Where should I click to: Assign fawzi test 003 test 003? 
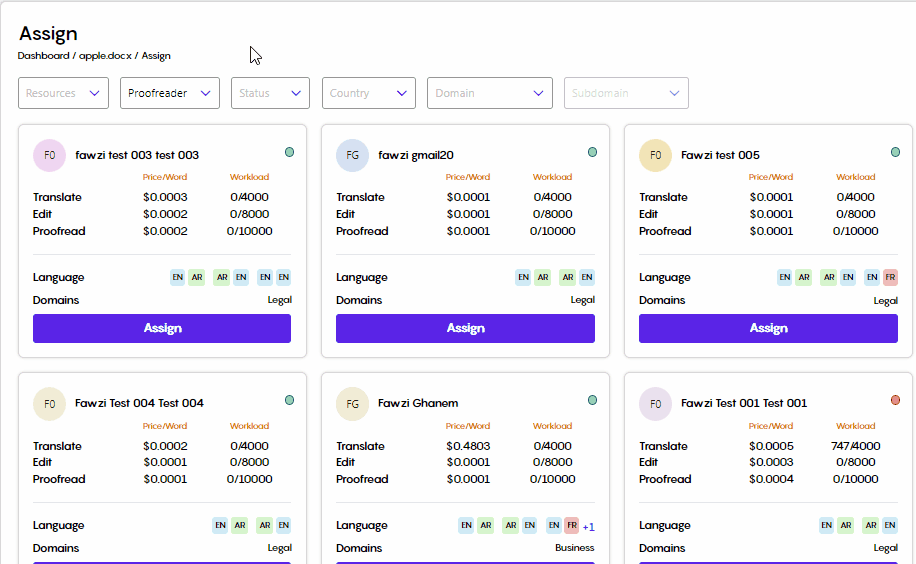(162, 328)
